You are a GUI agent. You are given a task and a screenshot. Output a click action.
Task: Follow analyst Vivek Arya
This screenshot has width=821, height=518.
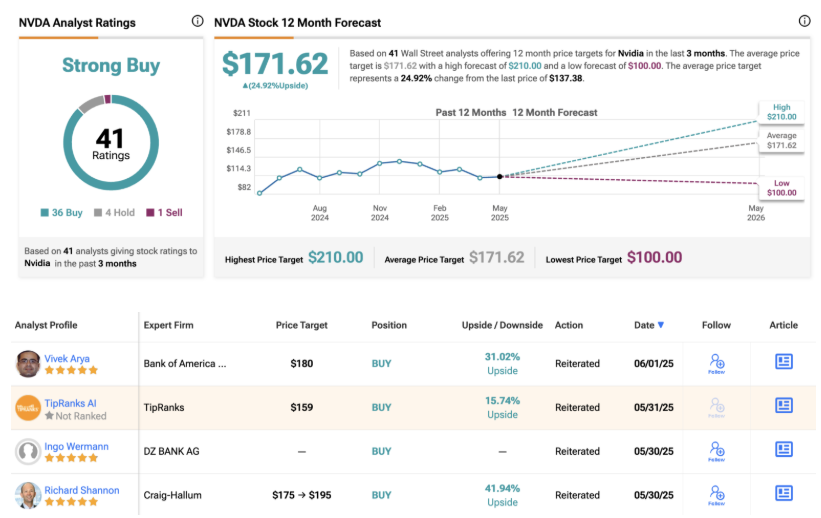(716, 363)
